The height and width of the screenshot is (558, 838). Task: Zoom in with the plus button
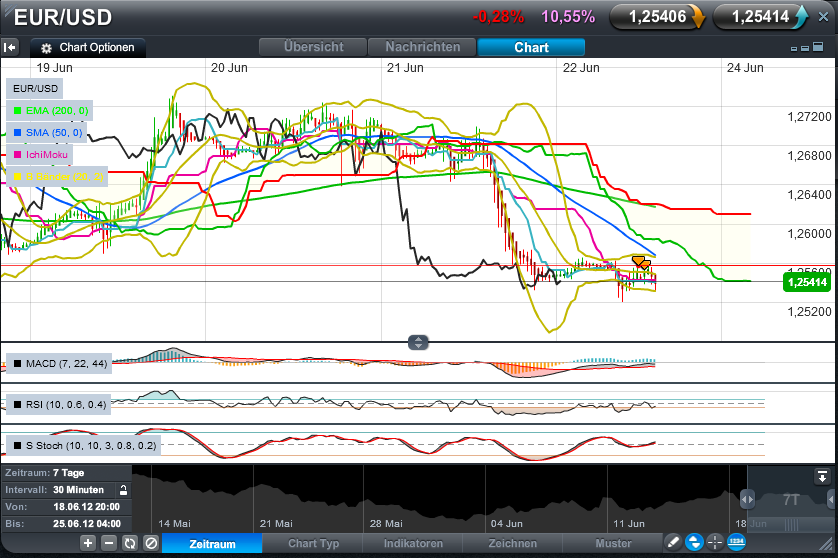88,544
